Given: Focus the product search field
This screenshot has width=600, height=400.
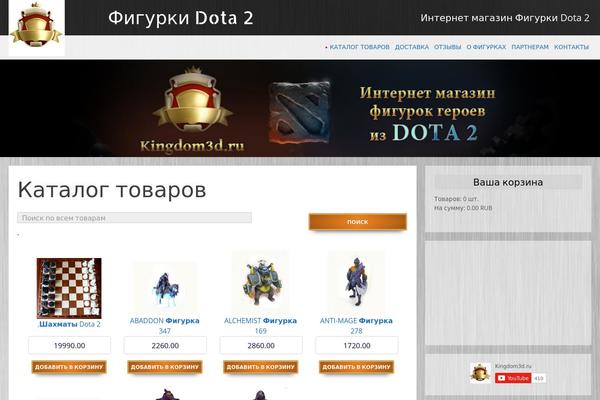Looking at the screenshot, I should click(x=134, y=218).
